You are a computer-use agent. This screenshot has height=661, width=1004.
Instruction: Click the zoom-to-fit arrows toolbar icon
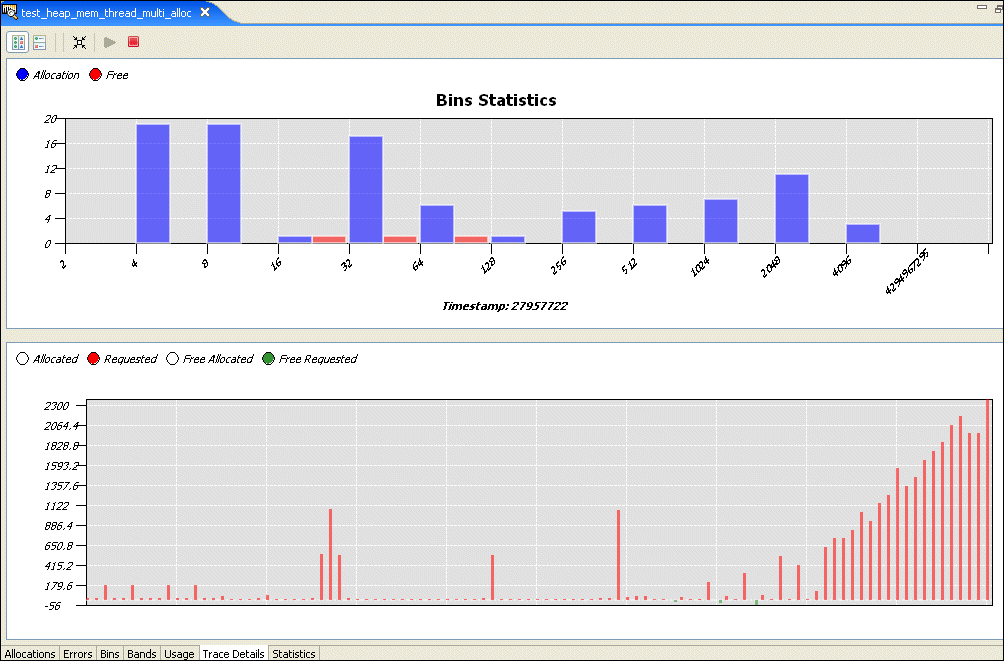click(79, 42)
